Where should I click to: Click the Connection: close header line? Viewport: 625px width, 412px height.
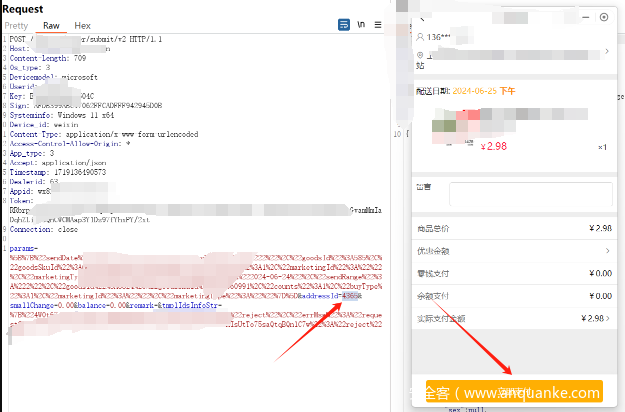pos(44,230)
